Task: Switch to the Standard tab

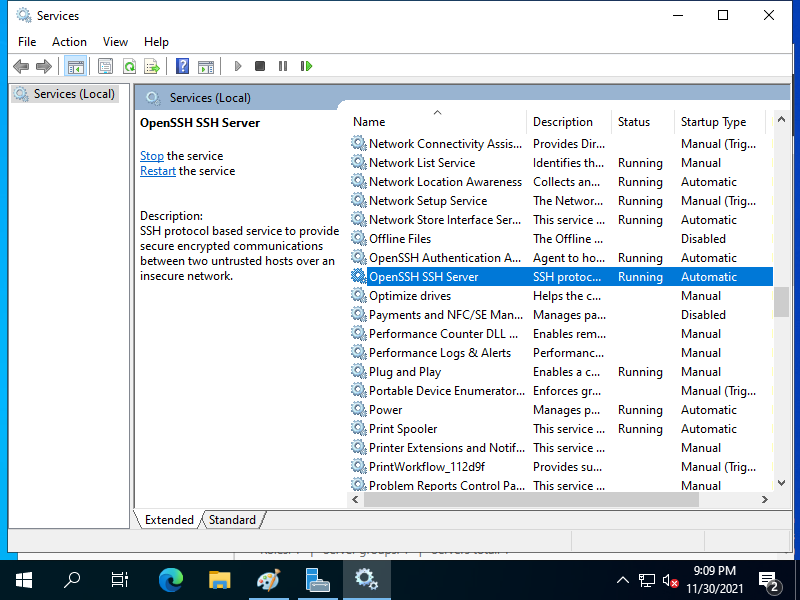Action: click(x=231, y=519)
